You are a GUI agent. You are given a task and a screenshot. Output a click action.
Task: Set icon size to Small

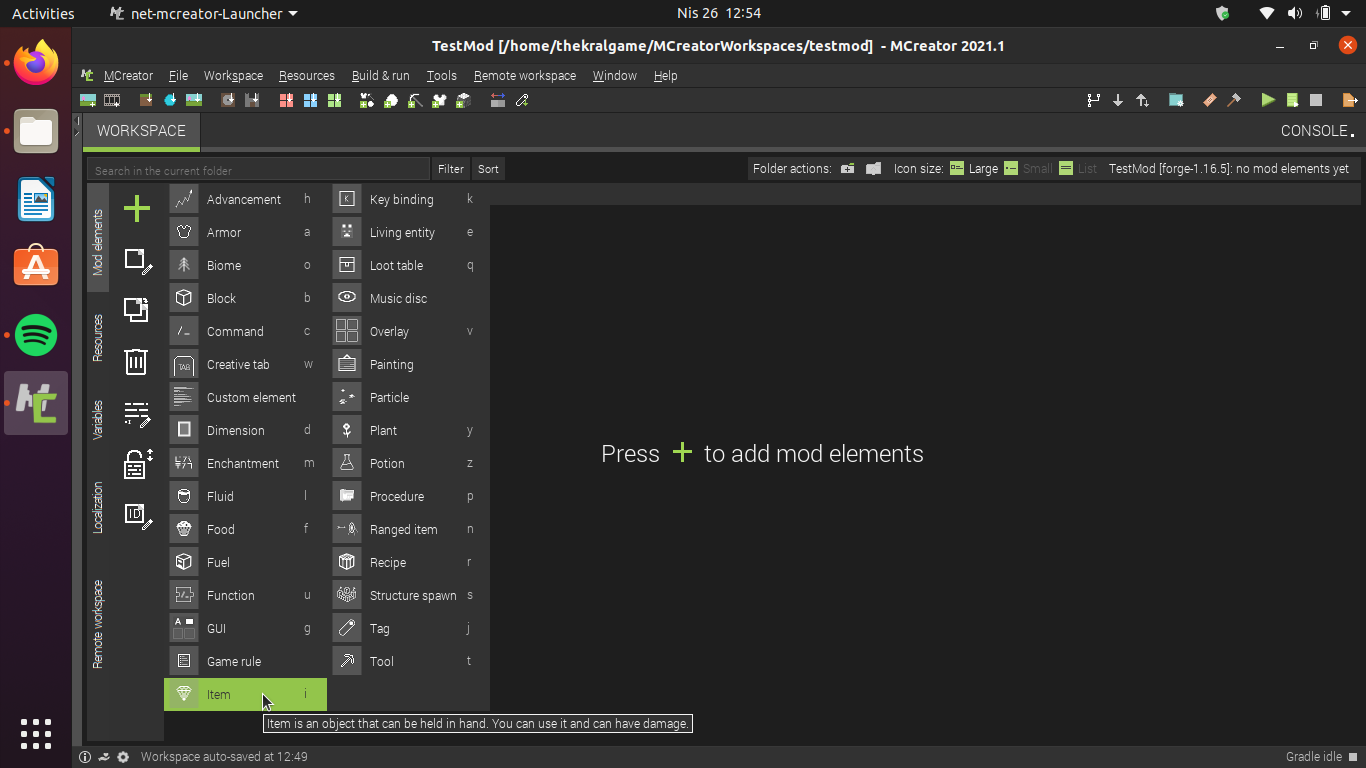point(1028,169)
